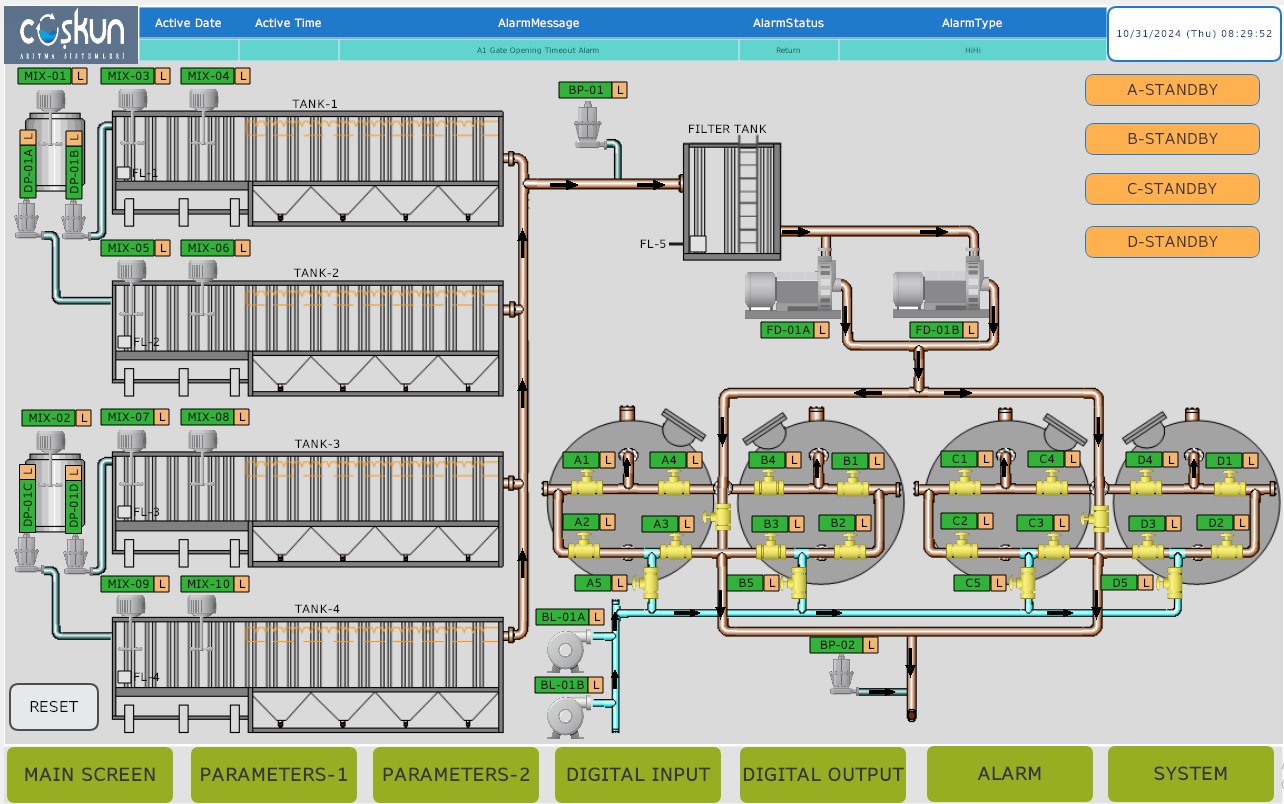Click the yellow A5 valve icon
Screen dimensions: 1284x804
click(651, 583)
